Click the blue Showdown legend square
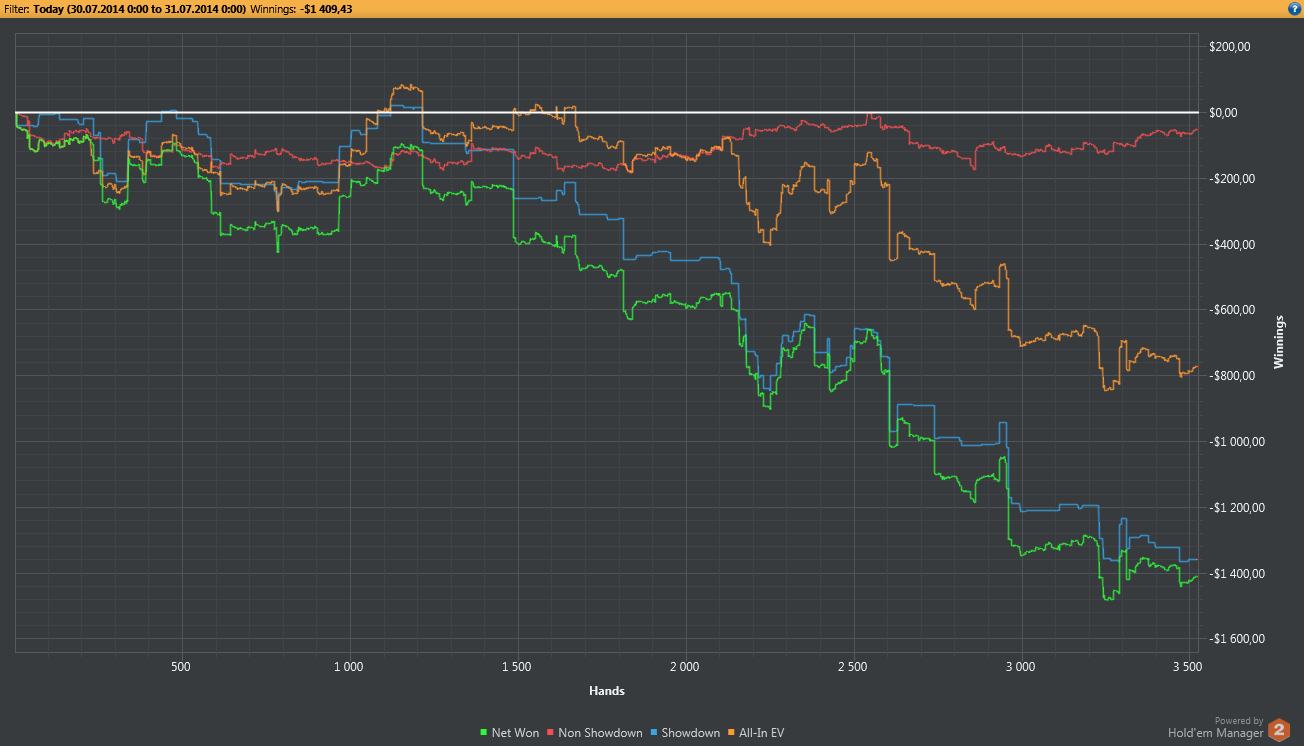This screenshot has width=1304, height=746. click(x=654, y=733)
